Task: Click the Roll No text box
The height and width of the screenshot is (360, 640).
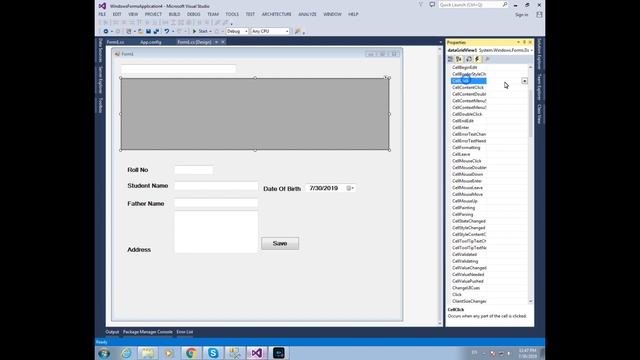Action: pyautogui.click(x=193, y=170)
